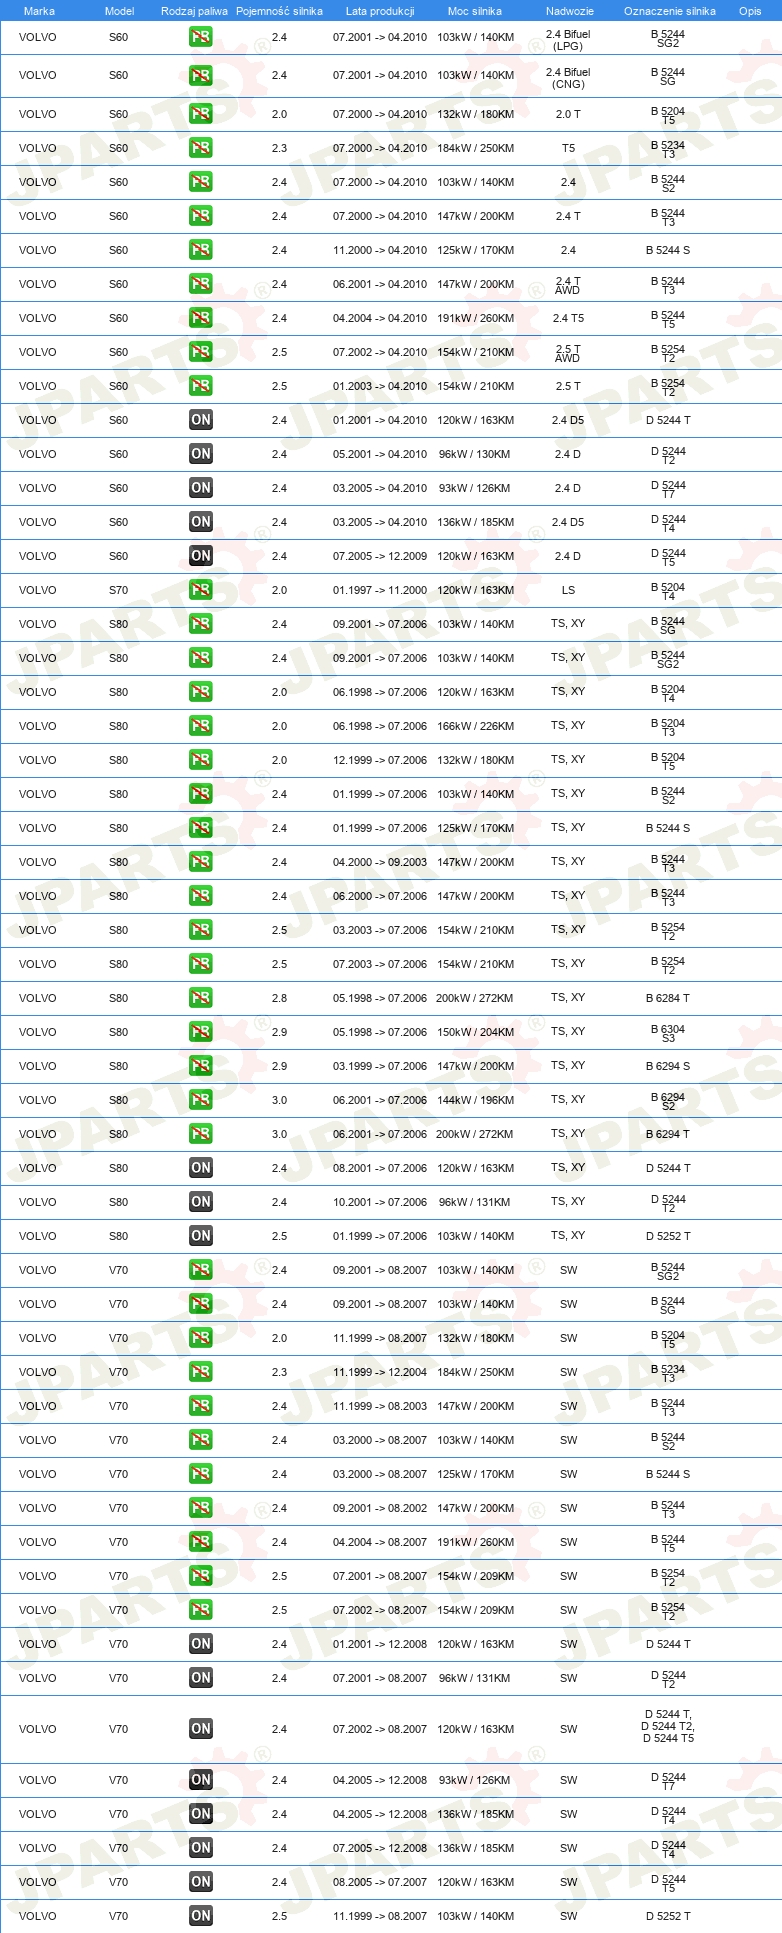Click petrol icon in S80 B 6304 S3 row
Image resolution: width=782 pixels, height=1933 pixels.
coord(201,1032)
